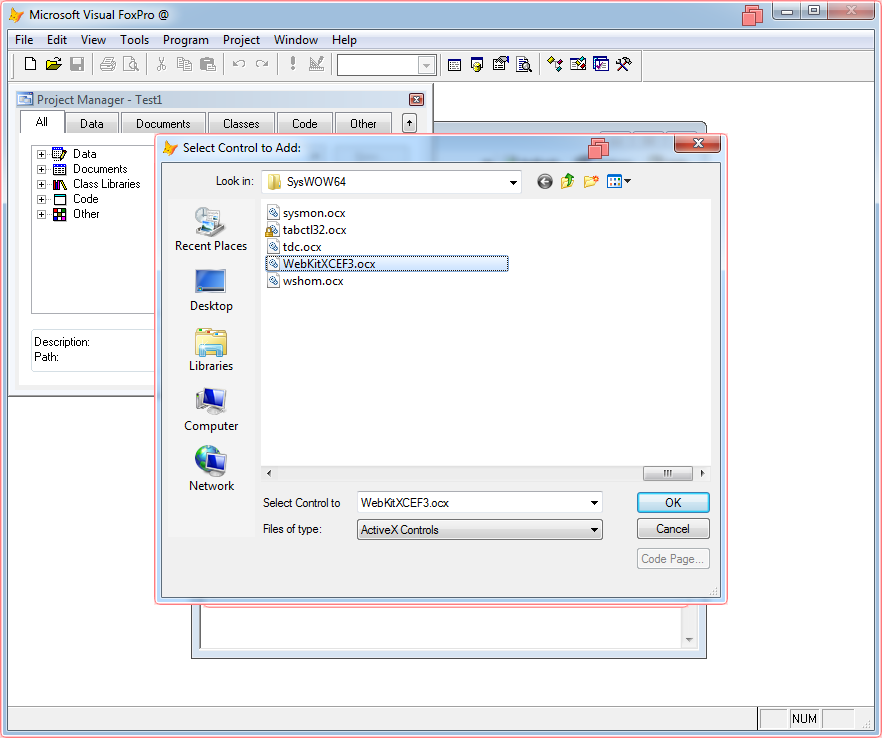Viewport: 882px width, 738px height.
Task: Expand the Class Libraries tree node
Action: pos(41,184)
